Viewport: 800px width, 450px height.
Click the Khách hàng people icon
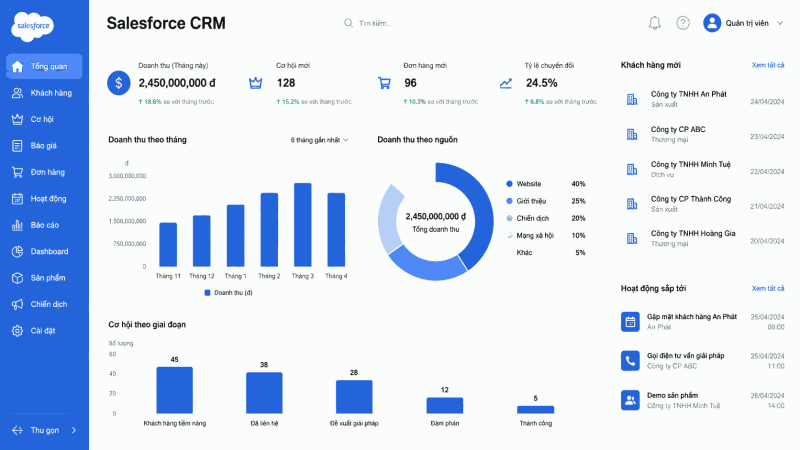(17, 93)
